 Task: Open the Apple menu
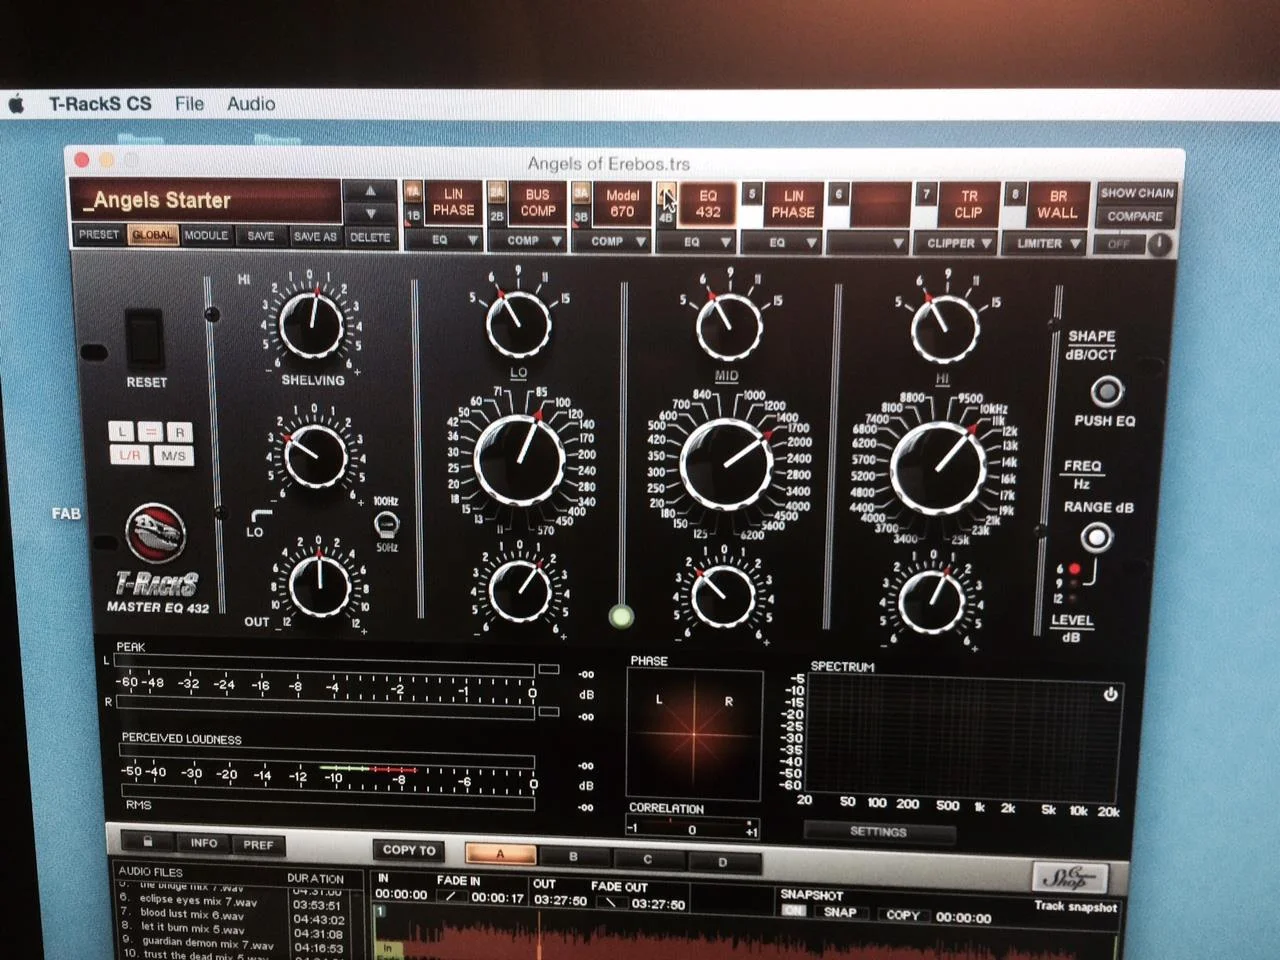[x=16, y=104]
